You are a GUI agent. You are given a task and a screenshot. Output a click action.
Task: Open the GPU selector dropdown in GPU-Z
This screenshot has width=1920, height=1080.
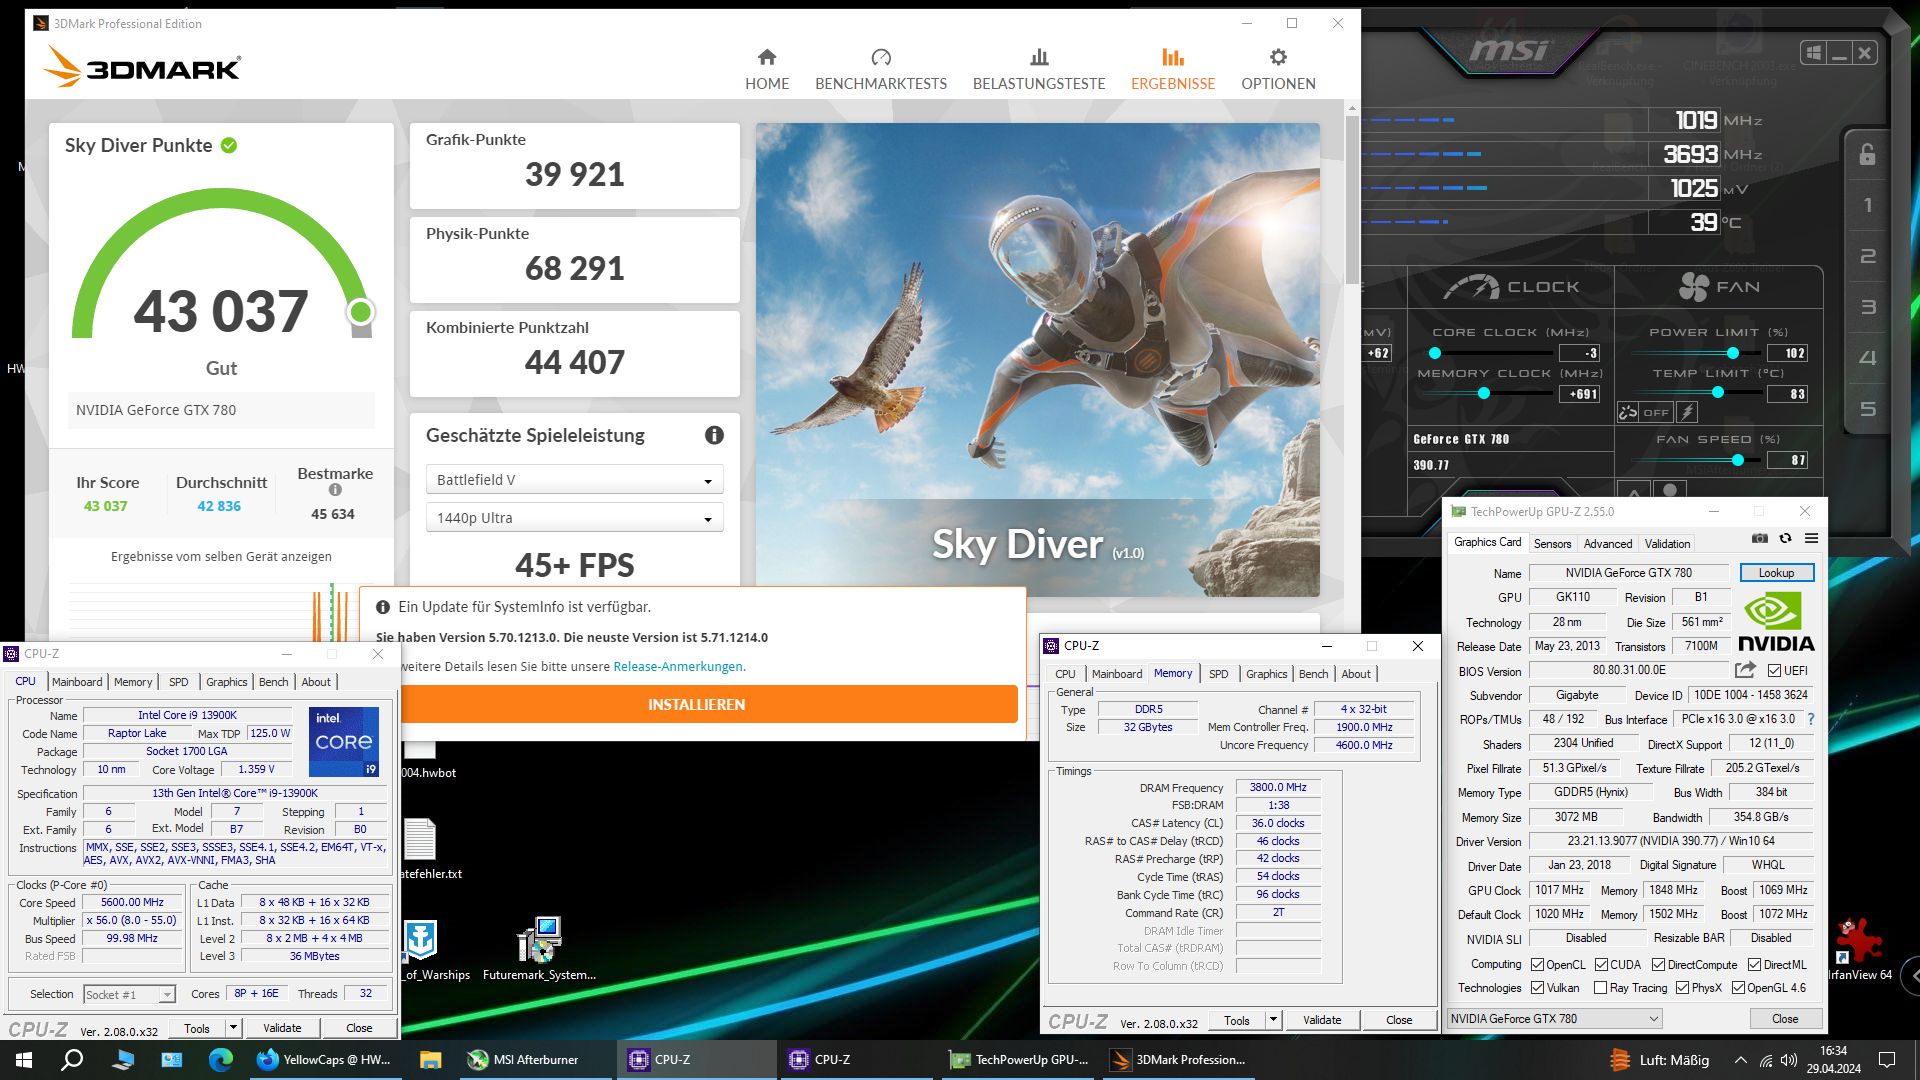pos(1555,1019)
